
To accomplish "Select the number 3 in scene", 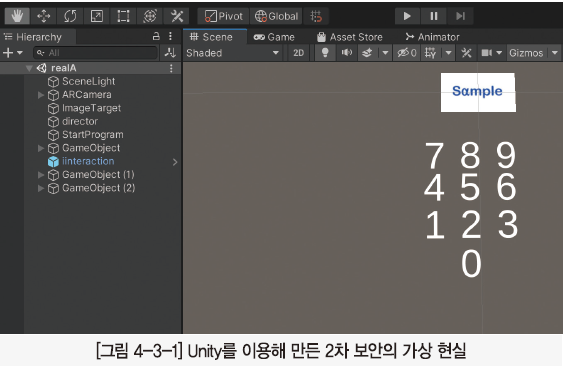I will point(508,225).
